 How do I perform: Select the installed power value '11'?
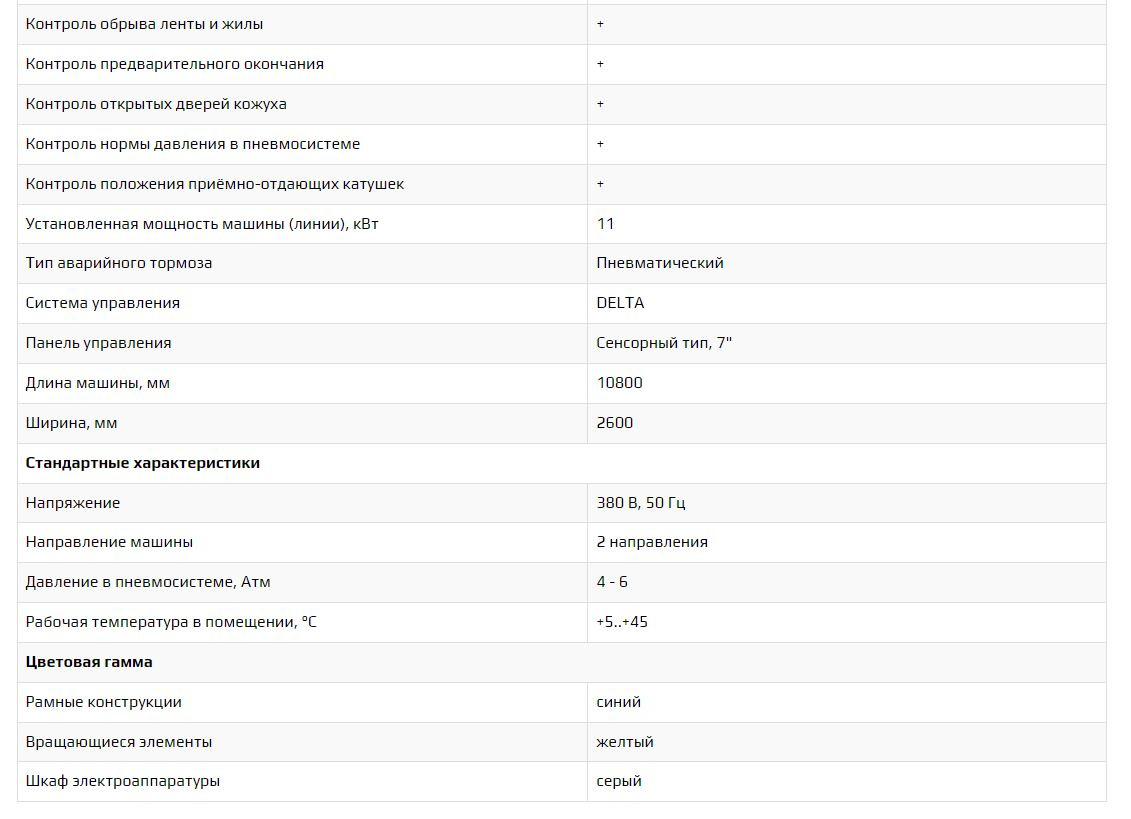(x=605, y=224)
